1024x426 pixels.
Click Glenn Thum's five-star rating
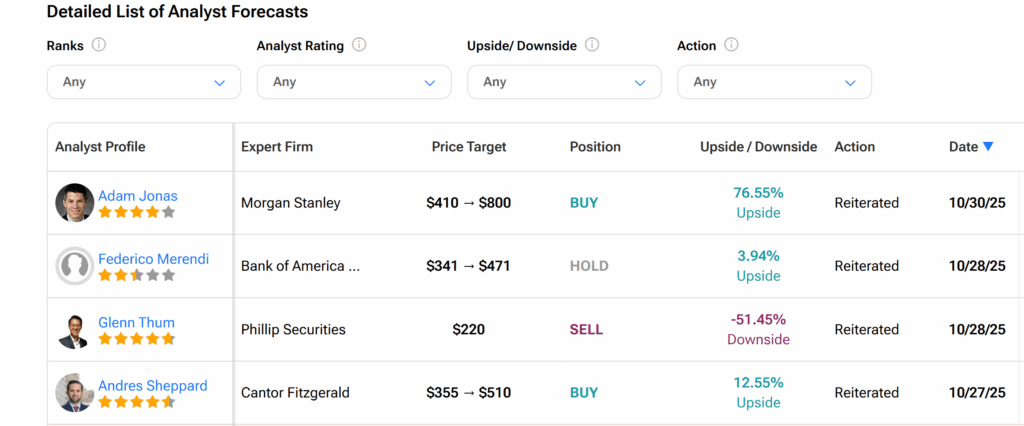coord(136,339)
